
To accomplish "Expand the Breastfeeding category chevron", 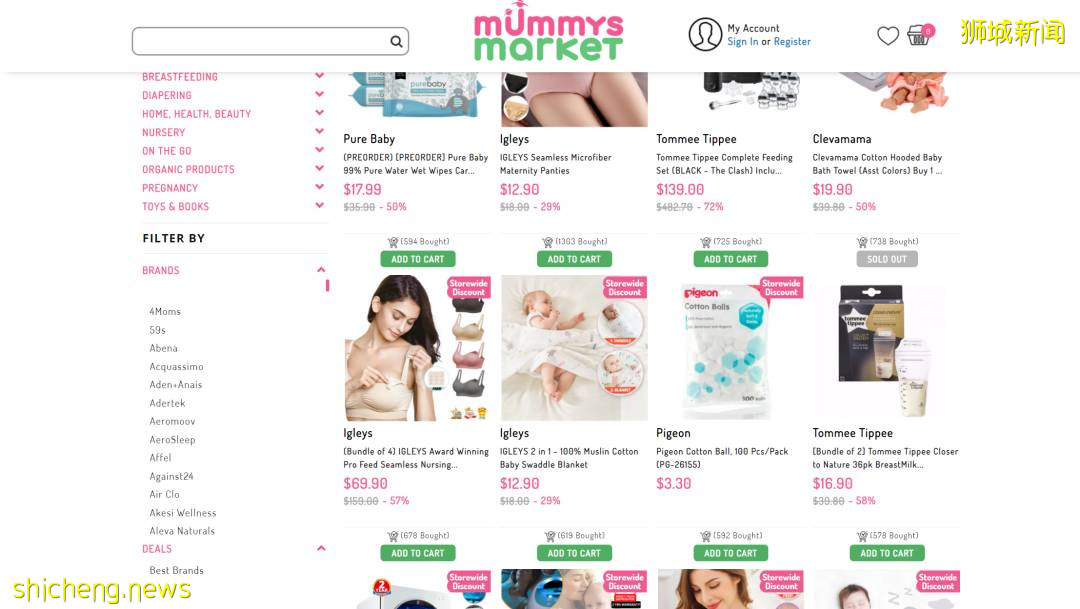I will tap(320, 75).
